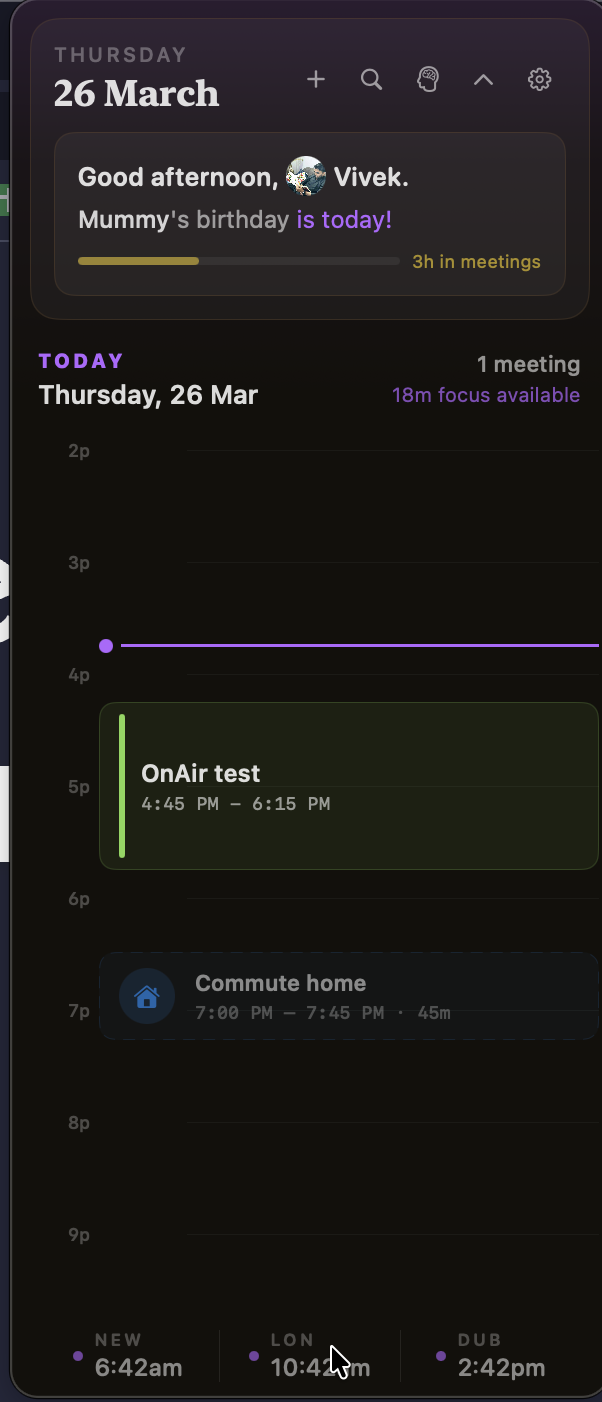Click the '18m focus available' link
This screenshot has height=1402, width=602.
coord(486,395)
